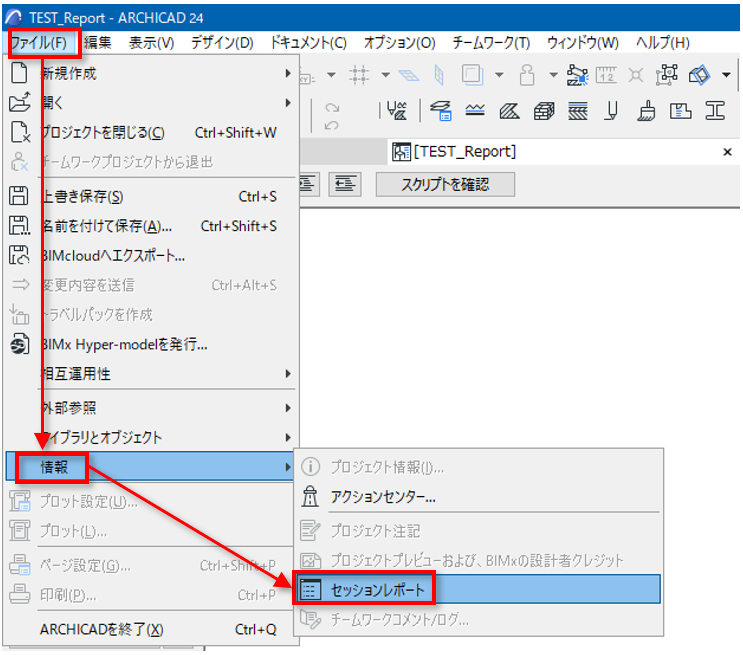Choose ARCHICADを終了(X)
Image resolution: width=743 pixels, height=655 pixels.
click(x=151, y=629)
